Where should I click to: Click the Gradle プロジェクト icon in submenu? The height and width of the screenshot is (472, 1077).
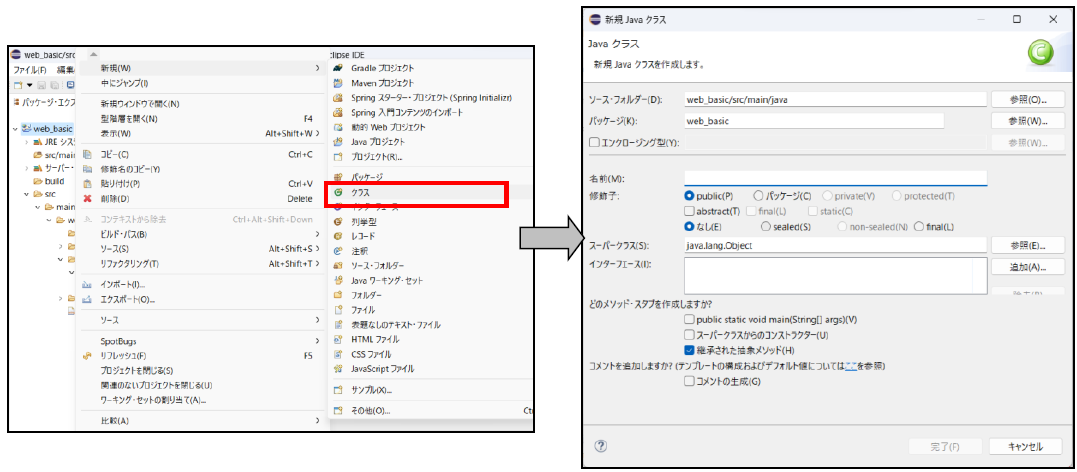point(338,68)
